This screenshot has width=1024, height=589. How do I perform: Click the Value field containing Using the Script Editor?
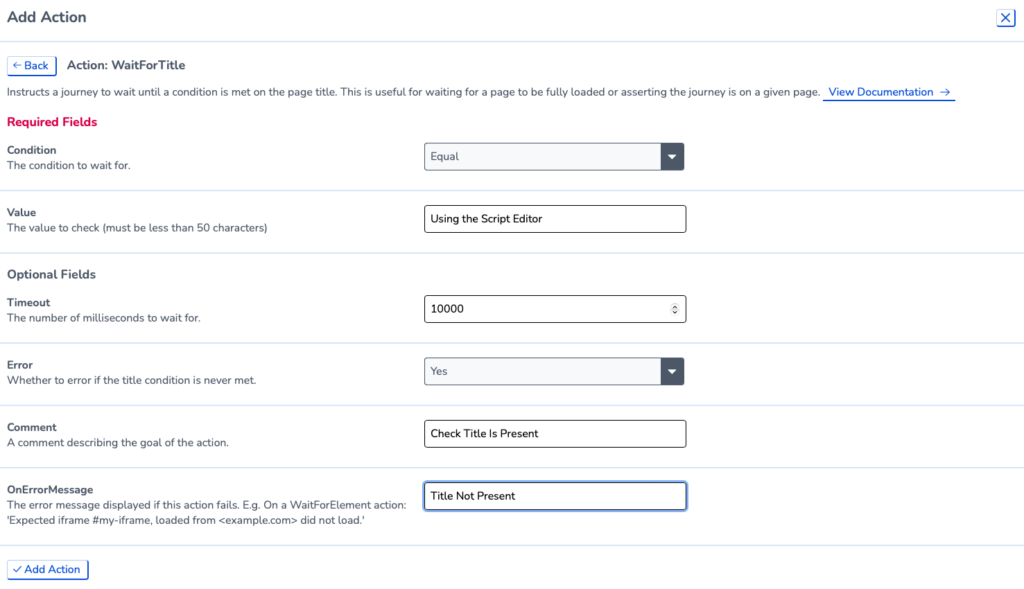(555, 219)
